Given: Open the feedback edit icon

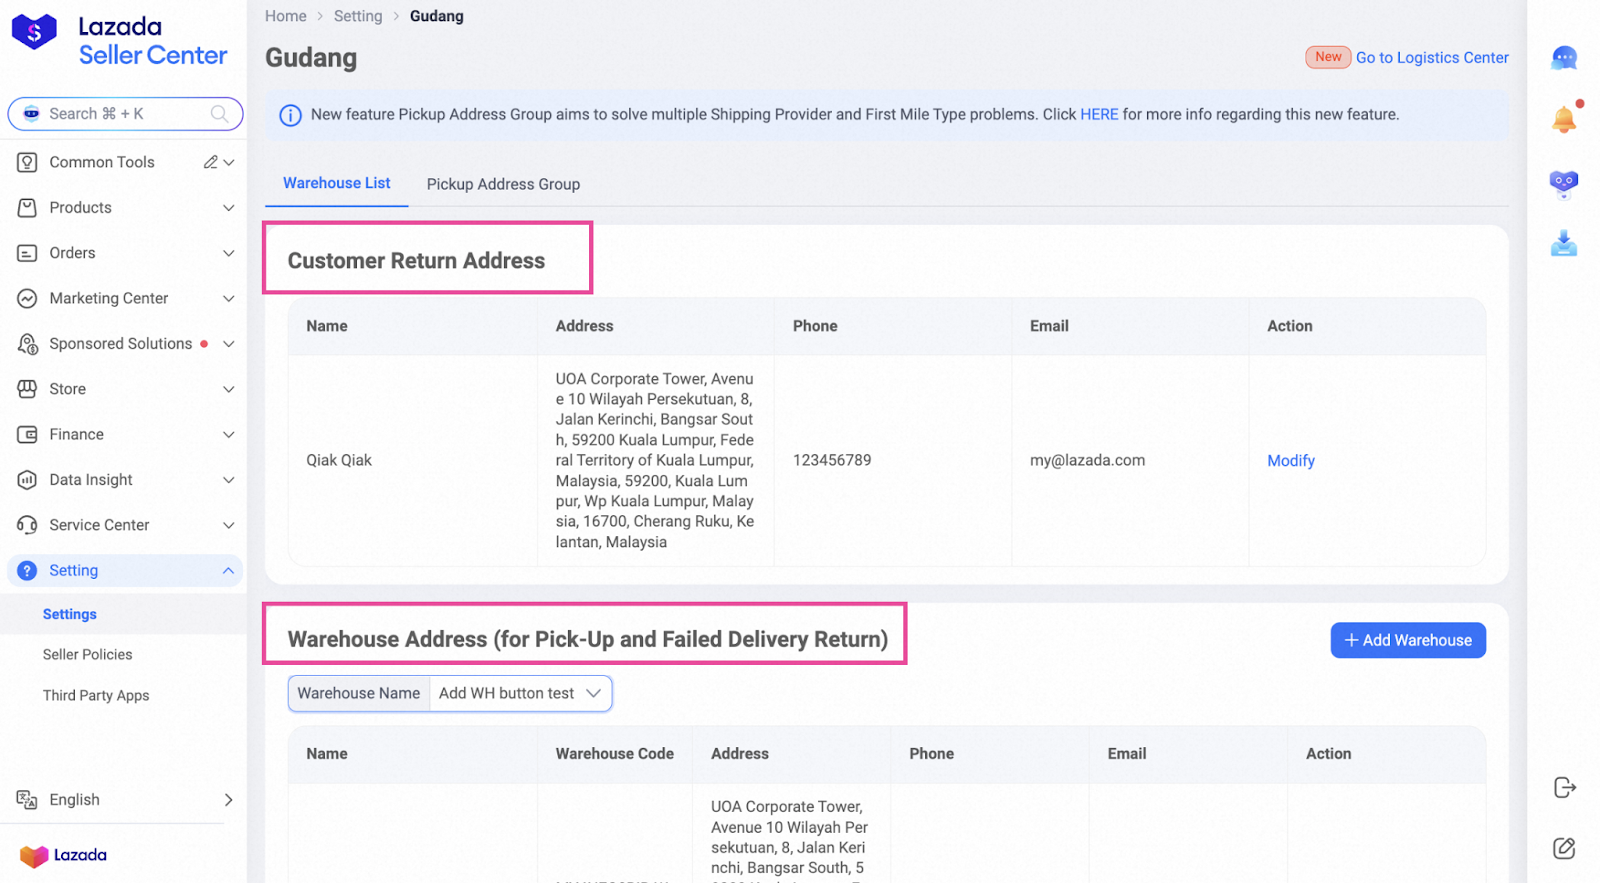Looking at the screenshot, I should 1564,849.
